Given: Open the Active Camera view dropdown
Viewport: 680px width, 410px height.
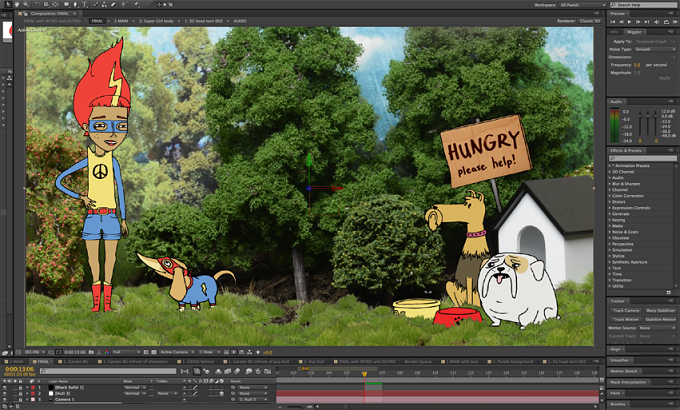Looking at the screenshot, I should pos(177,352).
